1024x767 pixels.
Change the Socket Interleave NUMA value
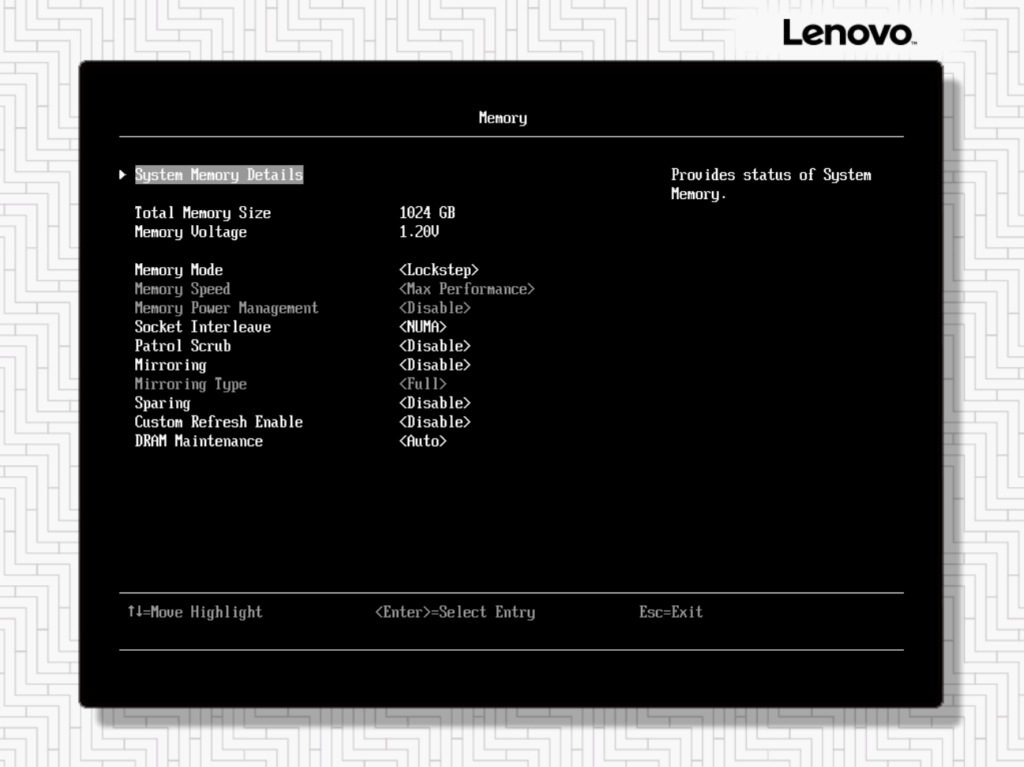click(422, 327)
